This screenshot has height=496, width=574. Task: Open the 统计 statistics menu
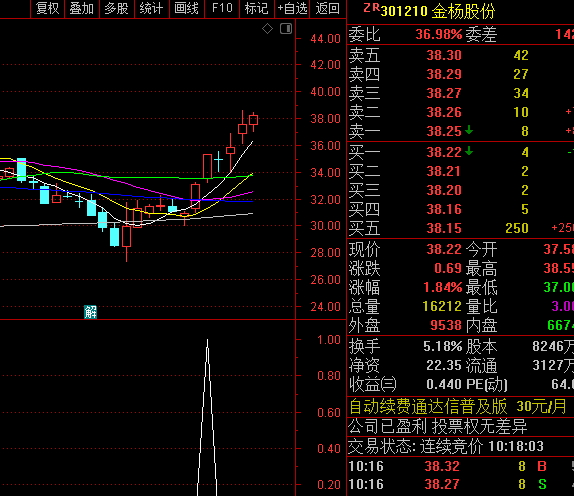(152, 8)
